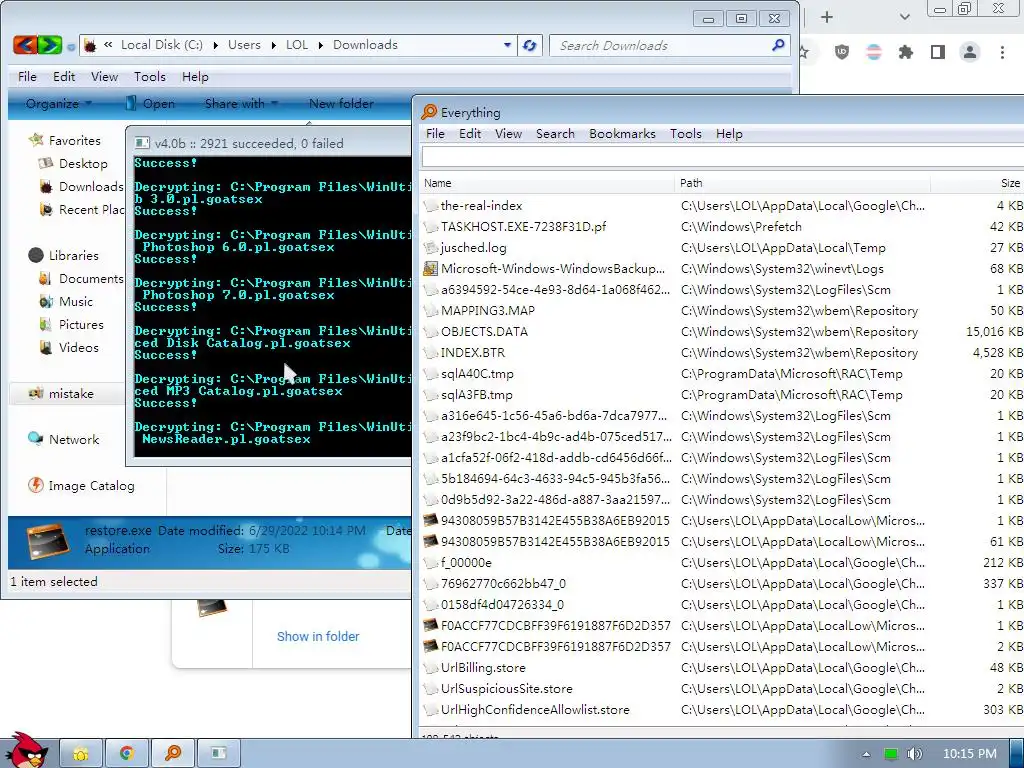Click the uBlock shield extension icon
This screenshot has width=1024, height=768.
pyautogui.click(x=842, y=52)
